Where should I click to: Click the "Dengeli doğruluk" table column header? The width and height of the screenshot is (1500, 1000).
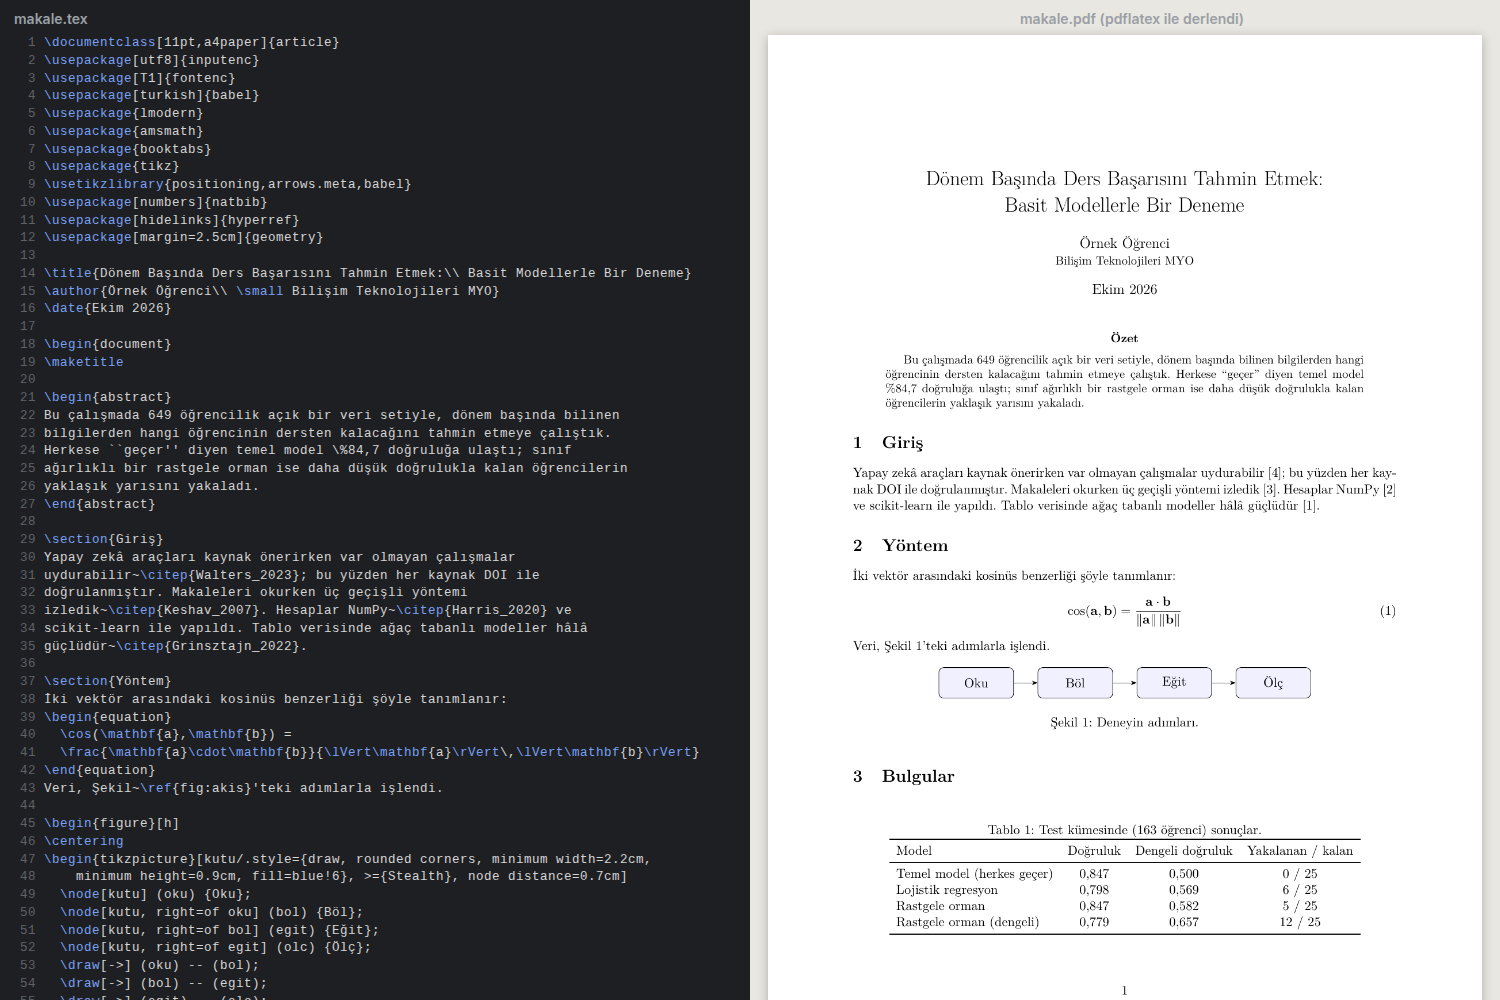coord(1184,851)
